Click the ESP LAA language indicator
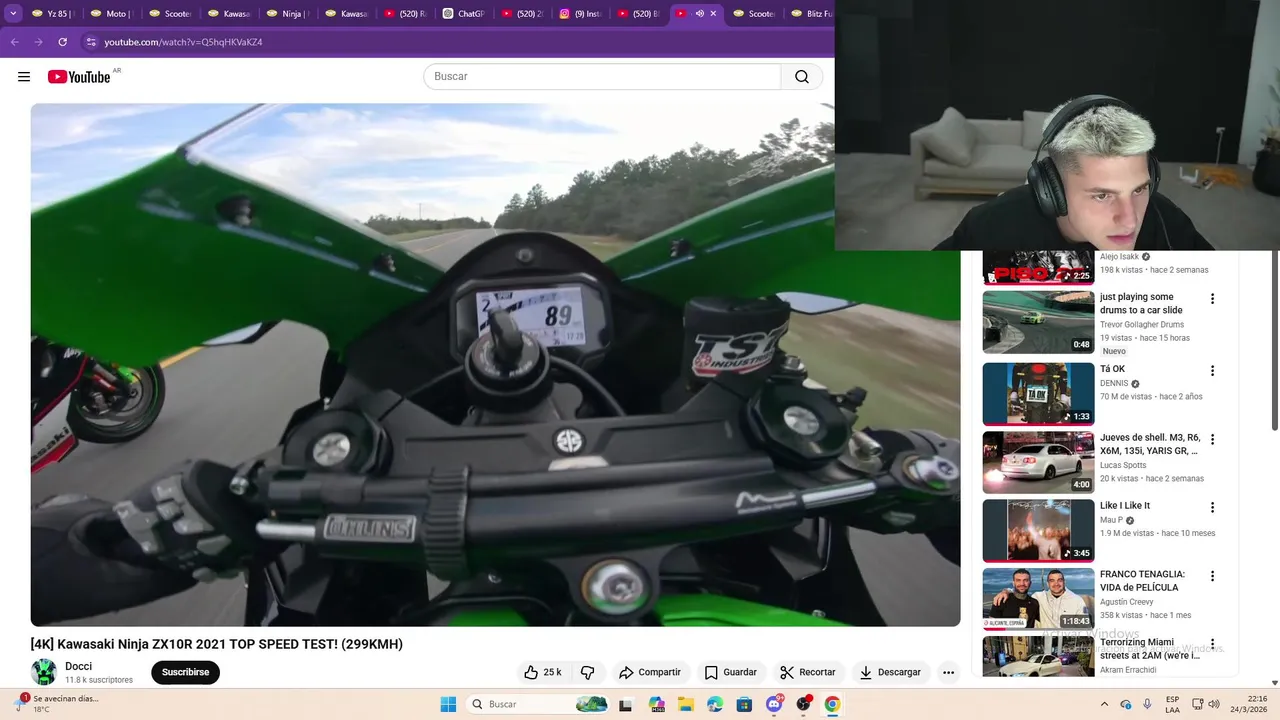The width and height of the screenshot is (1280, 720). (x=1172, y=704)
